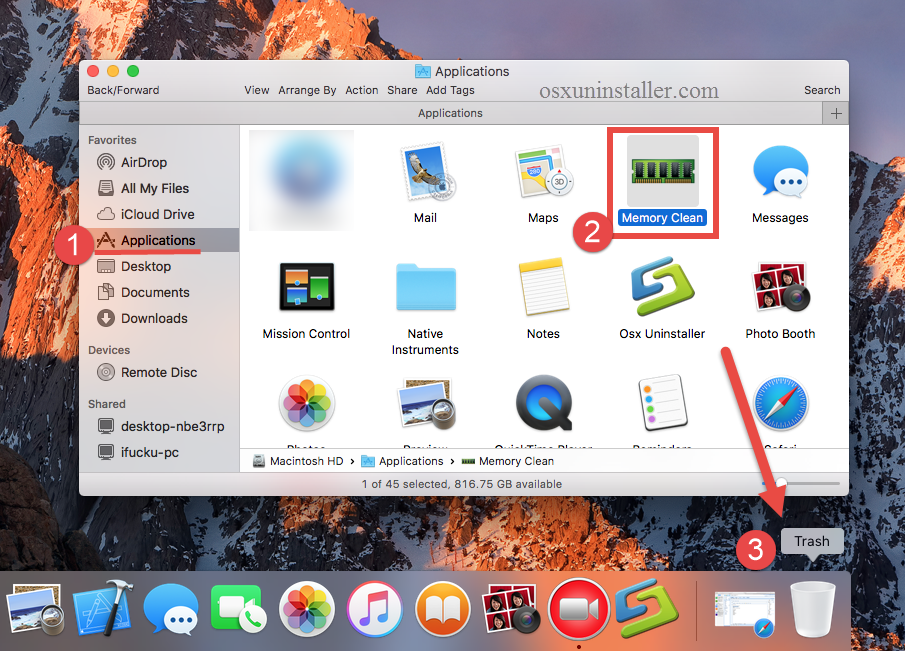Select the QuickTime Player icon

click(543, 403)
